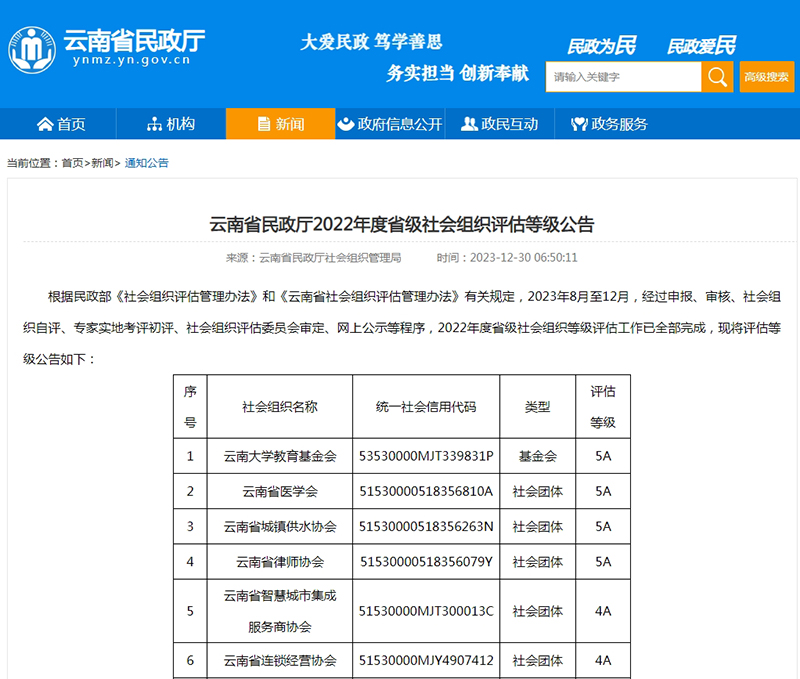800x679 pixels.
Task: Open the 政民互动 menu item
Action: (499, 123)
